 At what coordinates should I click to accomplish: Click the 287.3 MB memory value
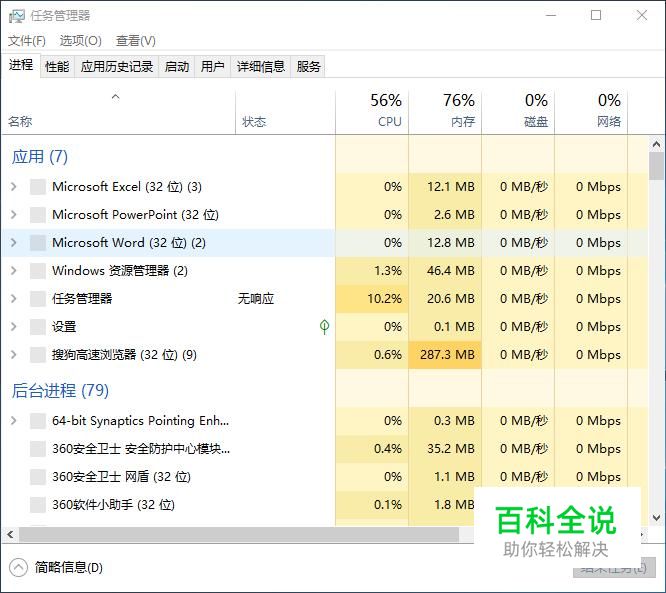pyautogui.click(x=447, y=355)
